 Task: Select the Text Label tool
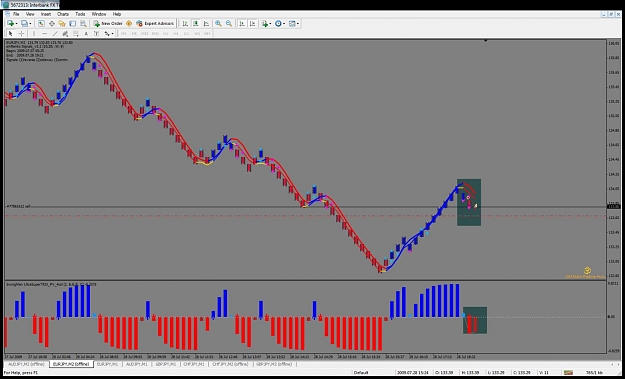click(x=96, y=33)
